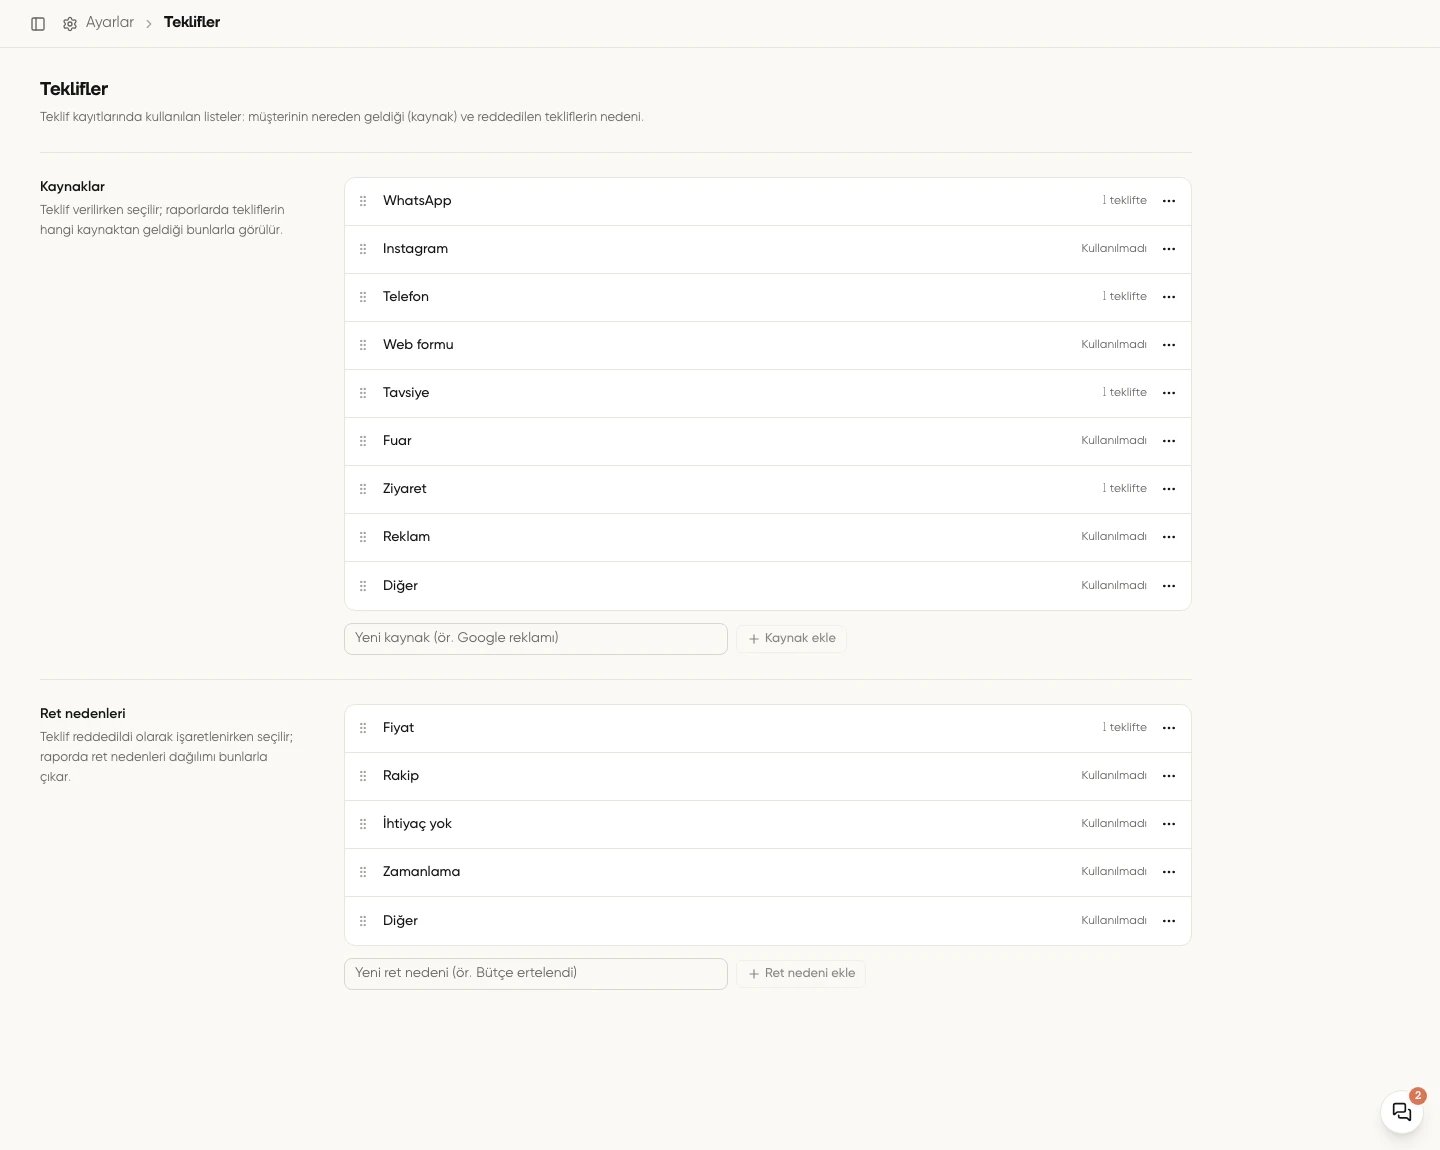The image size is (1440, 1150).
Task: Show the options menu for İhtiyaç yok
Action: [1169, 824]
